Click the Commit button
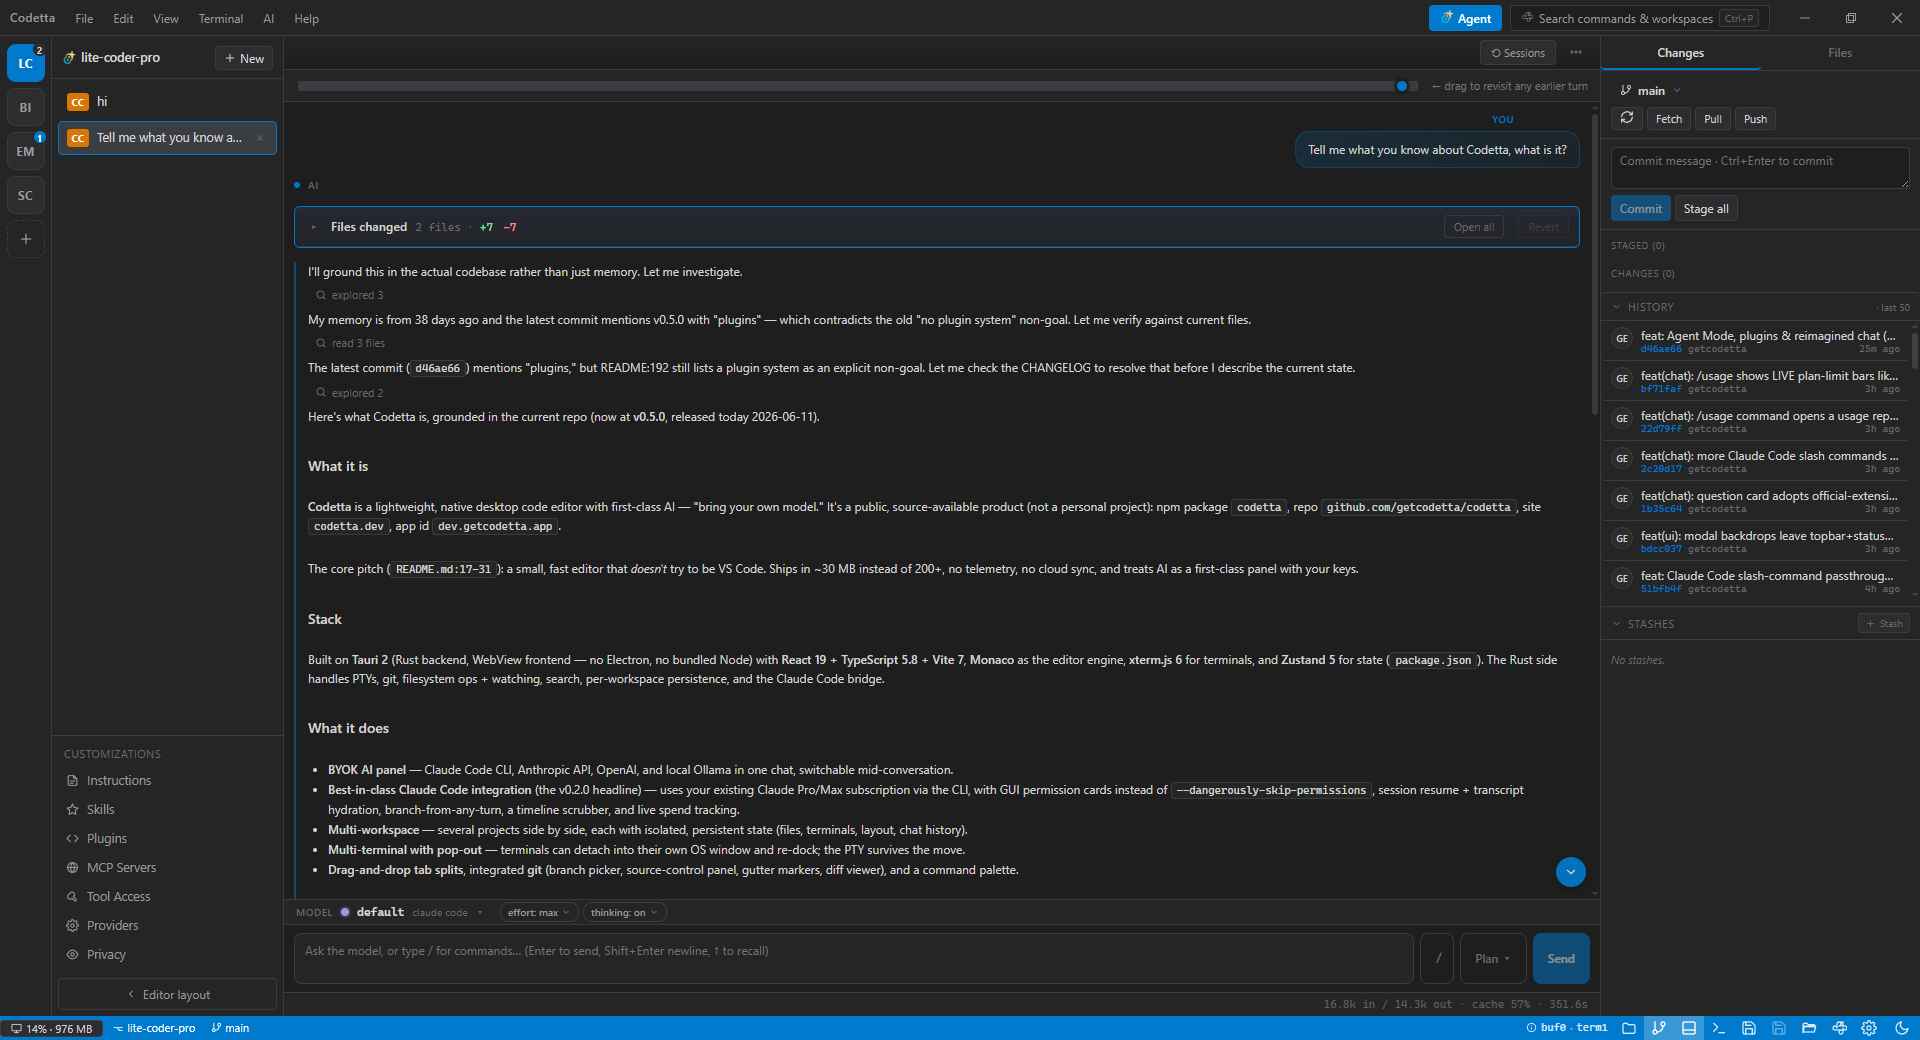Screen dimensions: 1920x1040 pyautogui.click(x=1641, y=209)
